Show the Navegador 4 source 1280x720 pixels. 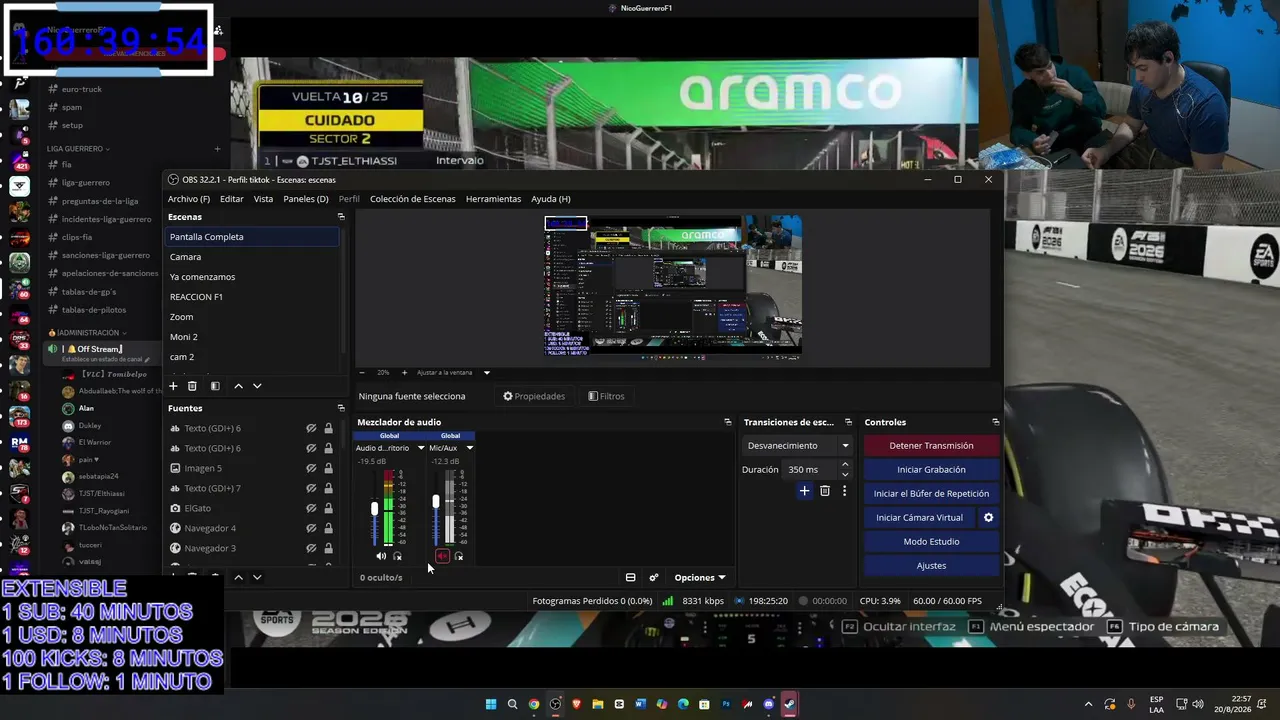[x=311, y=528]
